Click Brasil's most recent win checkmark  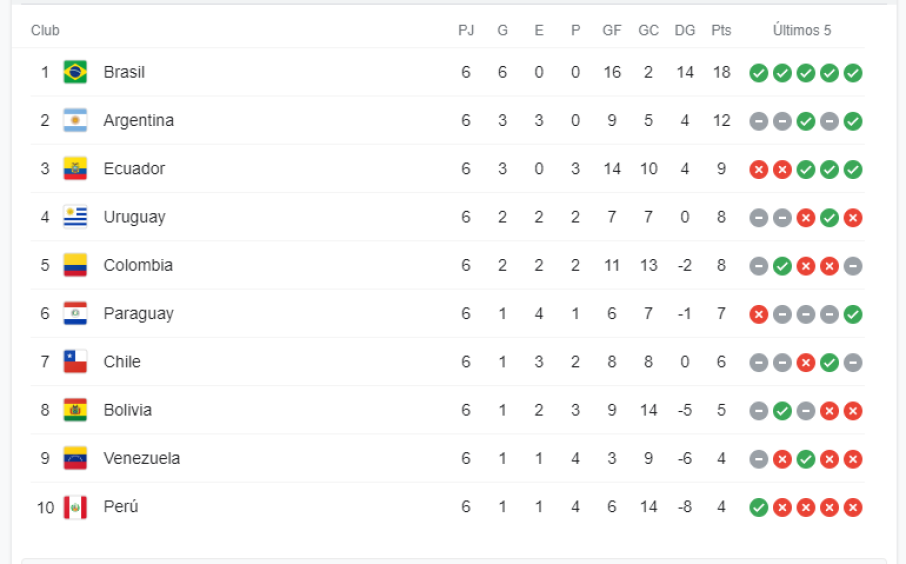pos(853,73)
